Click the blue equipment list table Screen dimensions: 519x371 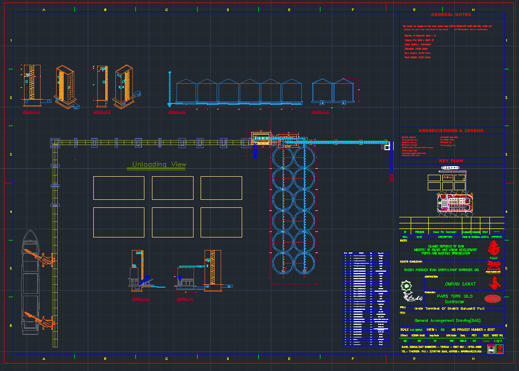tap(366, 299)
